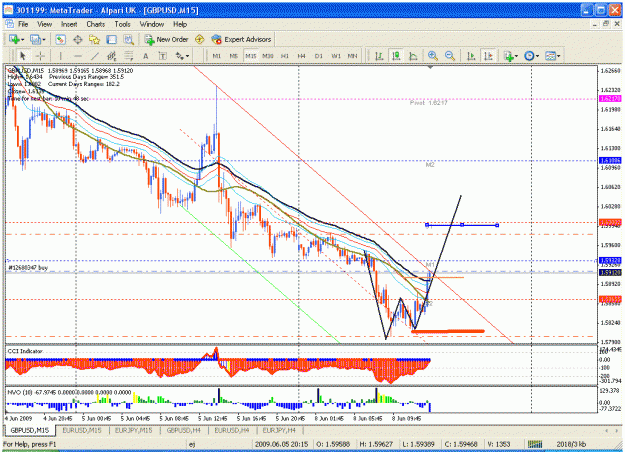Switch chart to H4 timeframe
Viewport: 625px width, 452px height.
tap(301, 56)
